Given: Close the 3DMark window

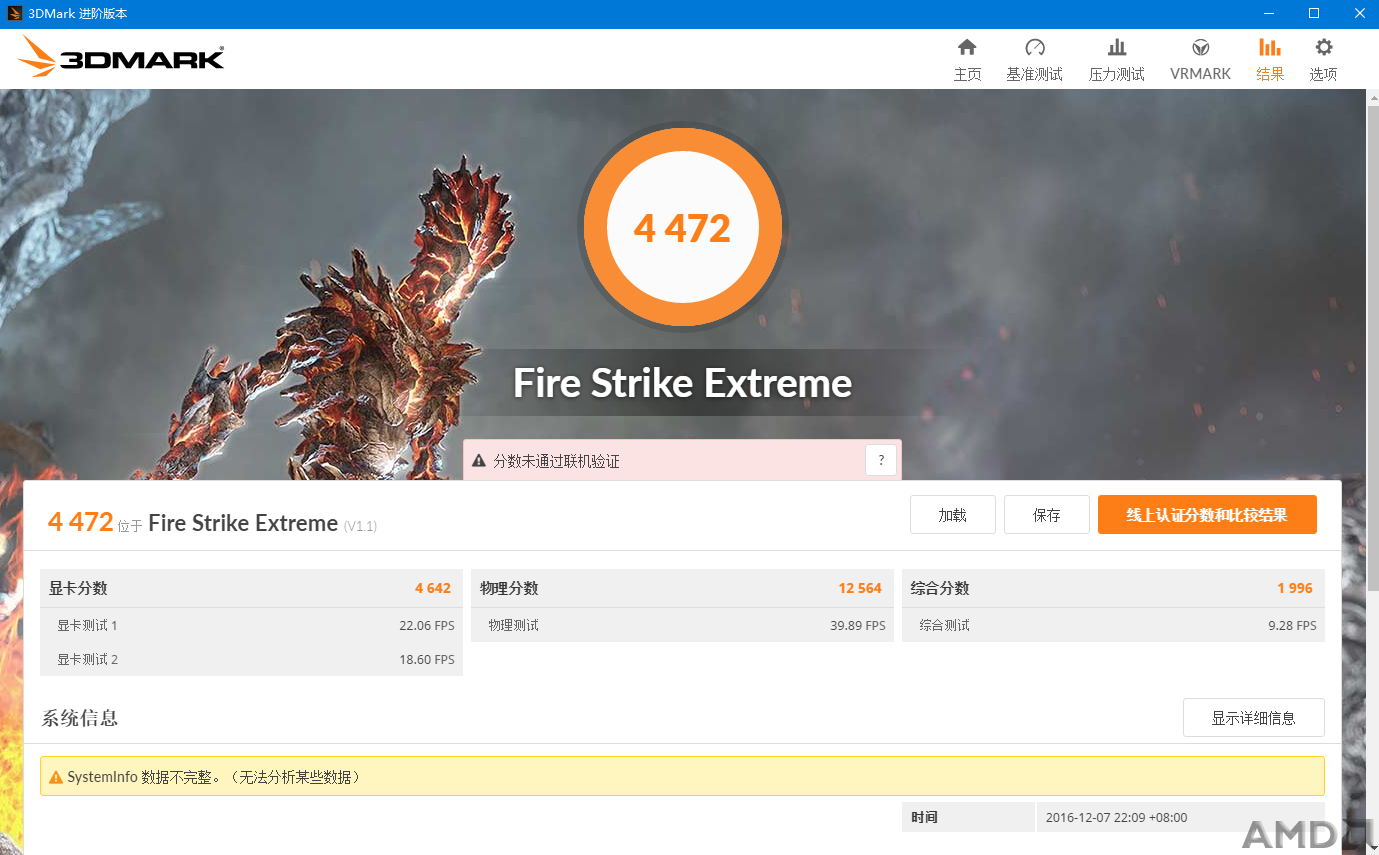Looking at the screenshot, I should pos(1358,14).
